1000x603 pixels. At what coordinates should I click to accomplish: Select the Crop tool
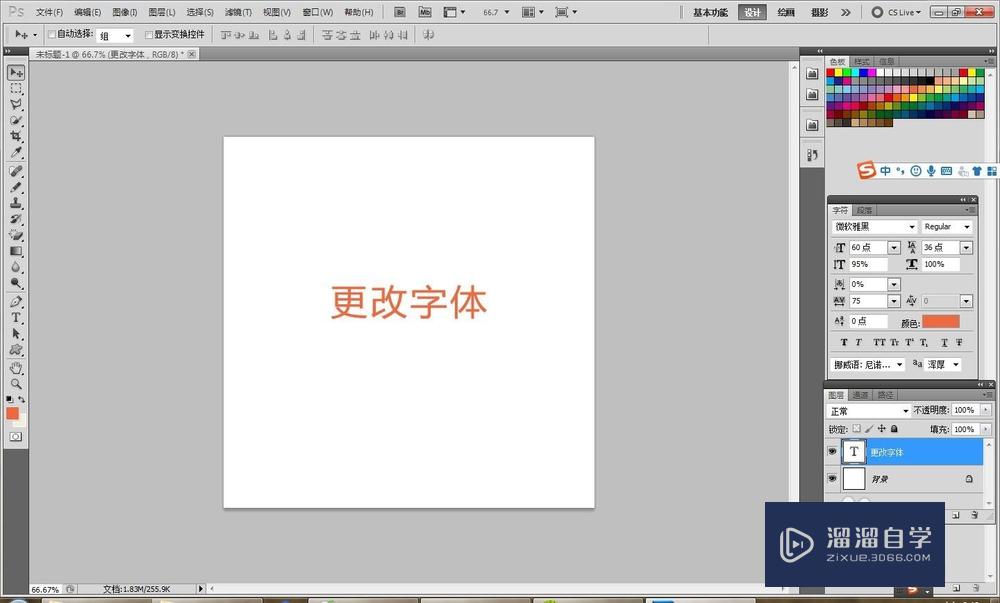click(x=15, y=134)
